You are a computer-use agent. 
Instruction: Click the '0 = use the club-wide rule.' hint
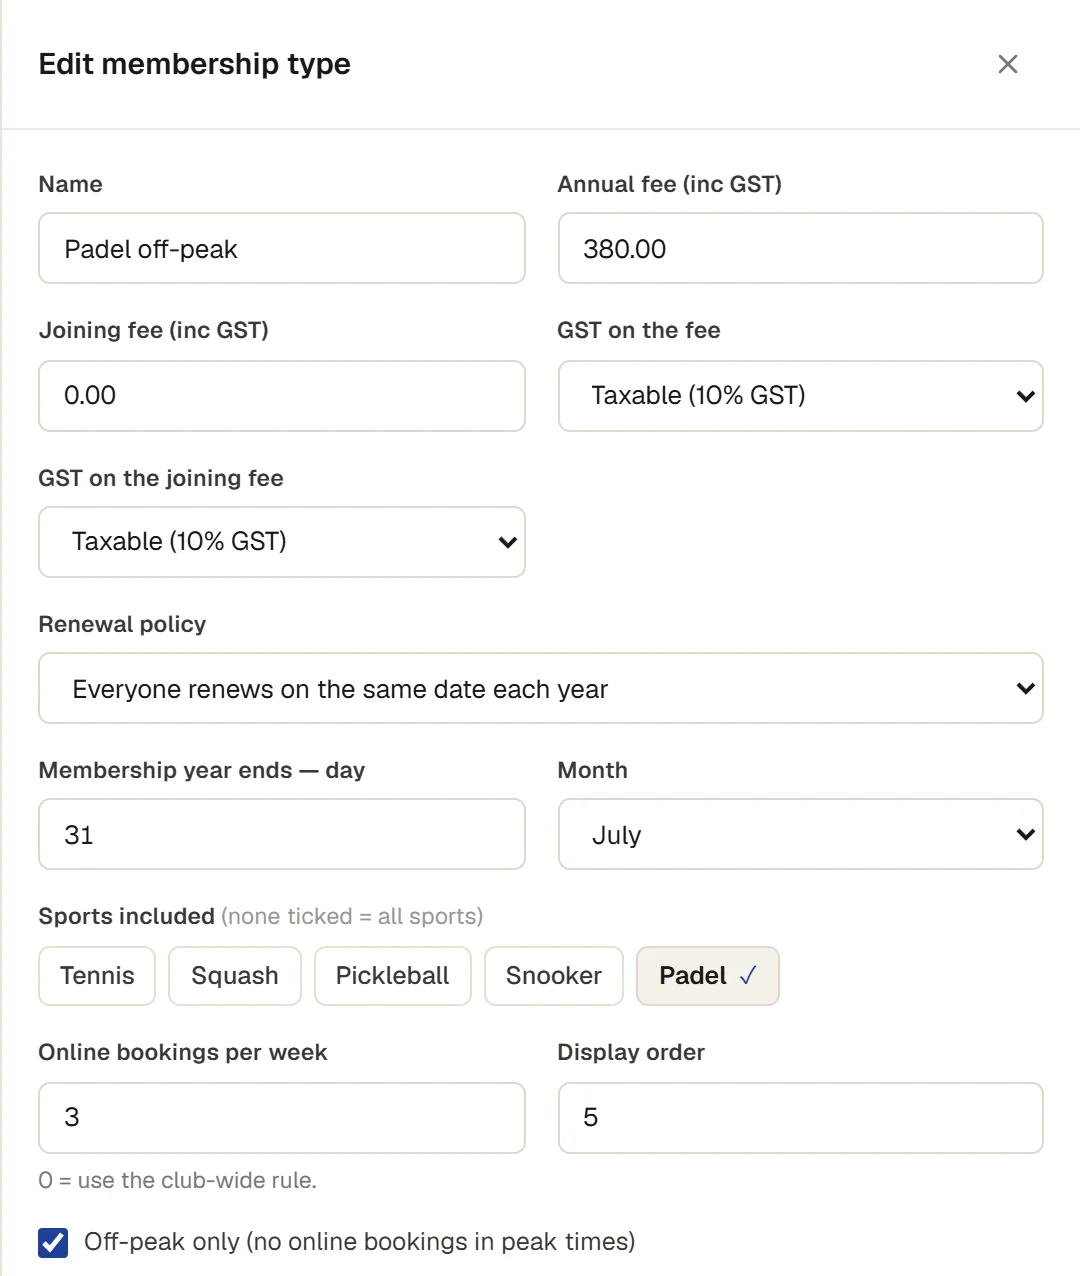178,1180
